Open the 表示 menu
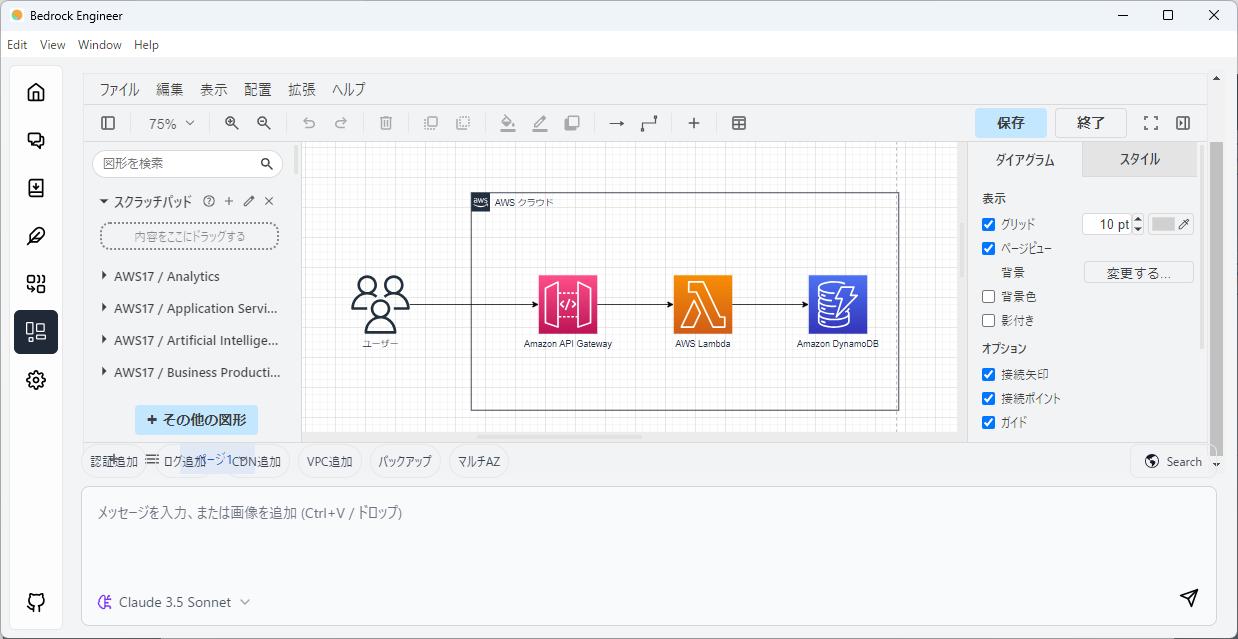 [214, 89]
